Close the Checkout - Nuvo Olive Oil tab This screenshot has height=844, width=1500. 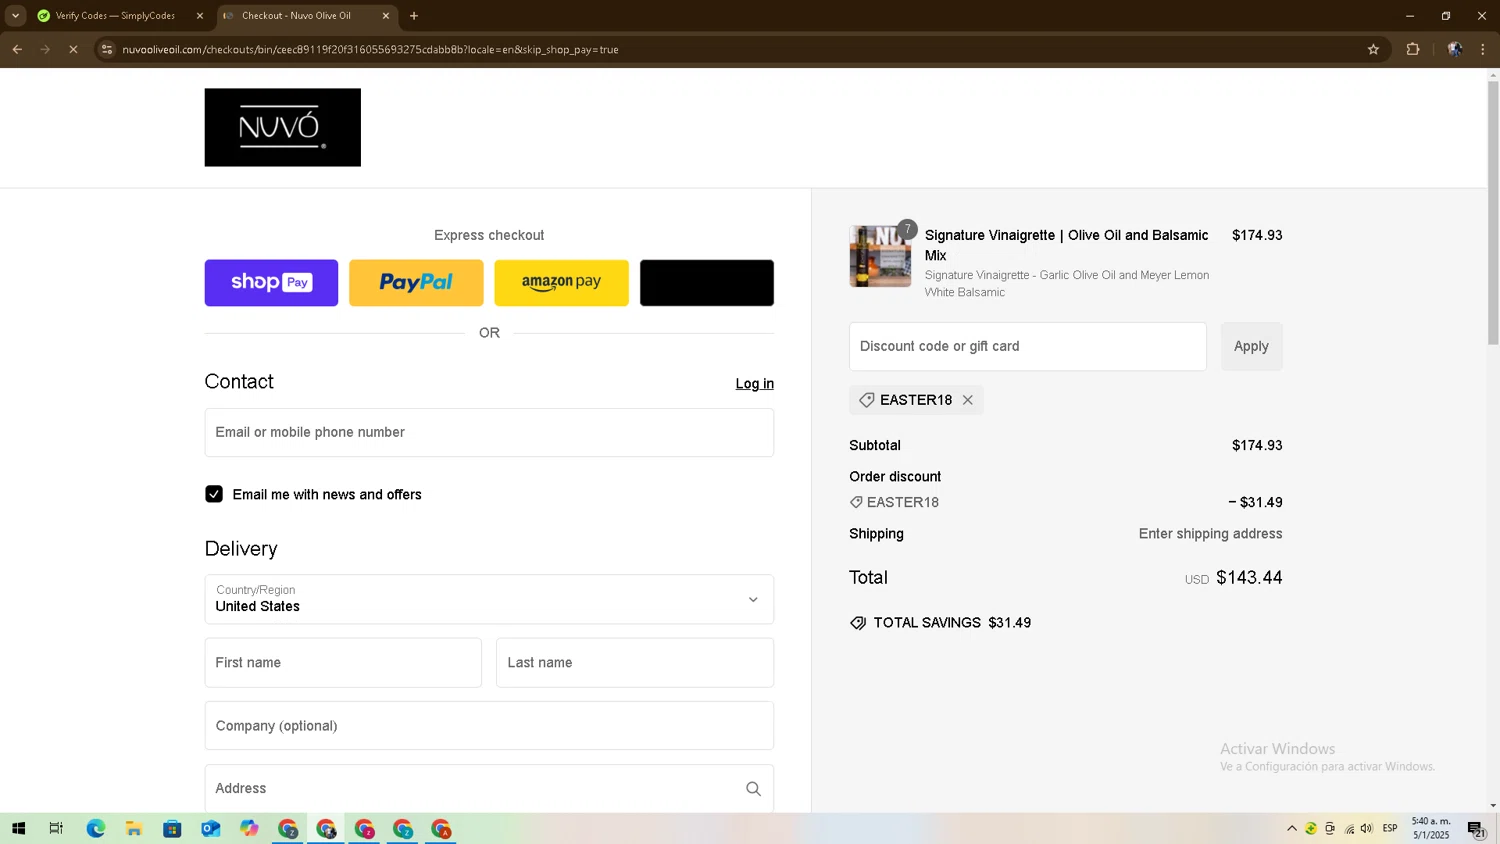pyautogui.click(x=386, y=16)
